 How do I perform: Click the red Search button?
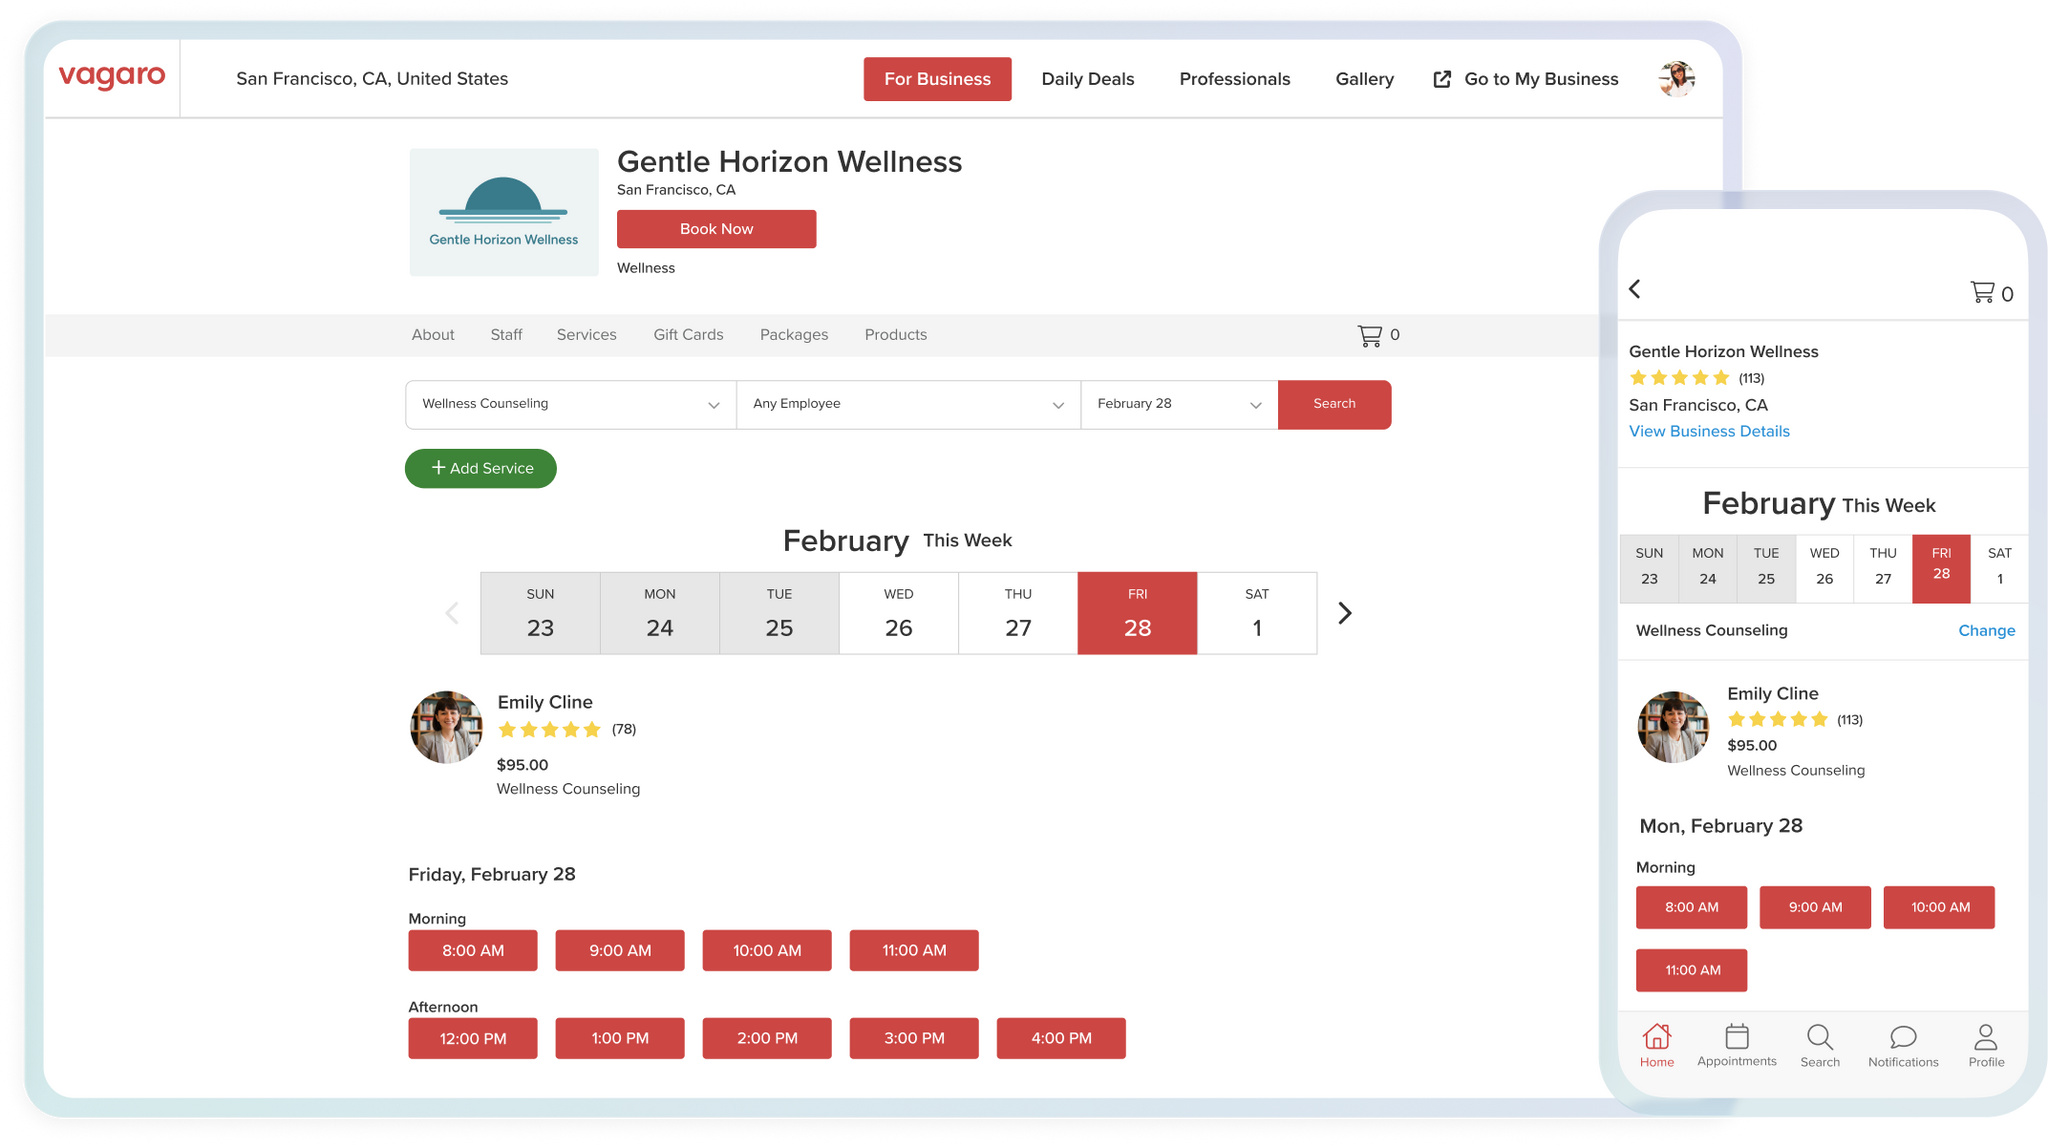tap(1334, 404)
